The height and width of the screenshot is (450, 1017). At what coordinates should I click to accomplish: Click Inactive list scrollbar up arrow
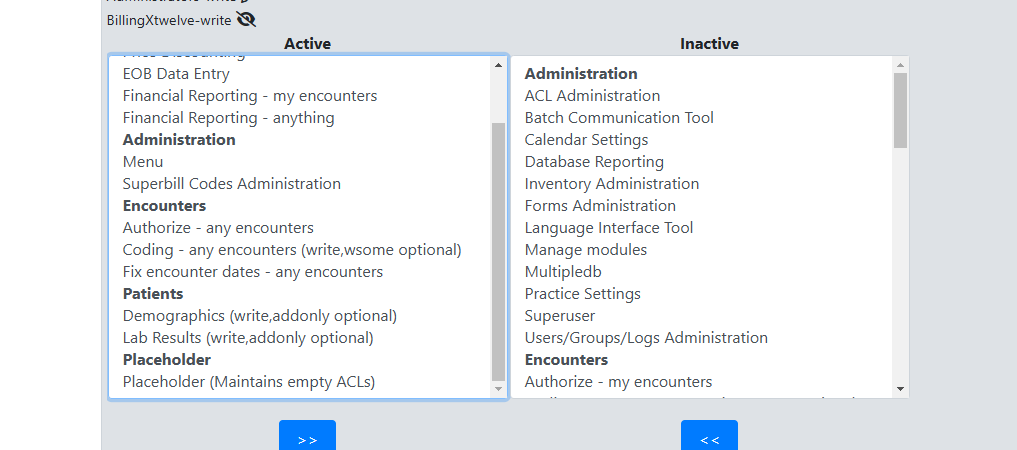pyautogui.click(x=900, y=65)
